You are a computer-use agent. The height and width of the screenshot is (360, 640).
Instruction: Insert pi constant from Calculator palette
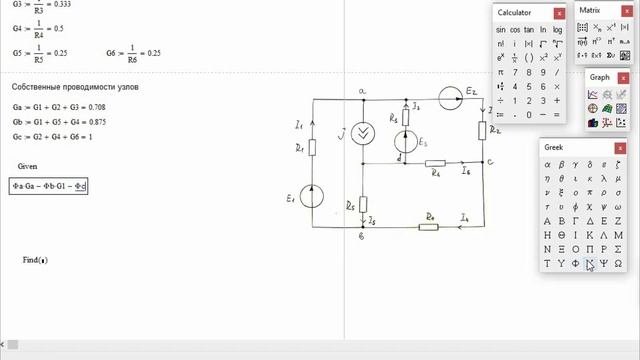coord(501,72)
